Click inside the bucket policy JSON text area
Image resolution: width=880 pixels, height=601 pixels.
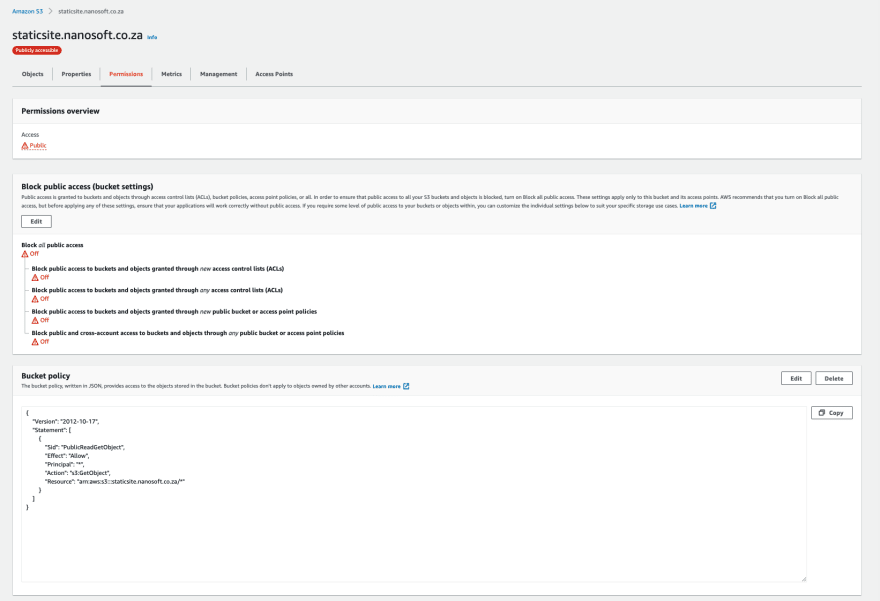(414, 494)
